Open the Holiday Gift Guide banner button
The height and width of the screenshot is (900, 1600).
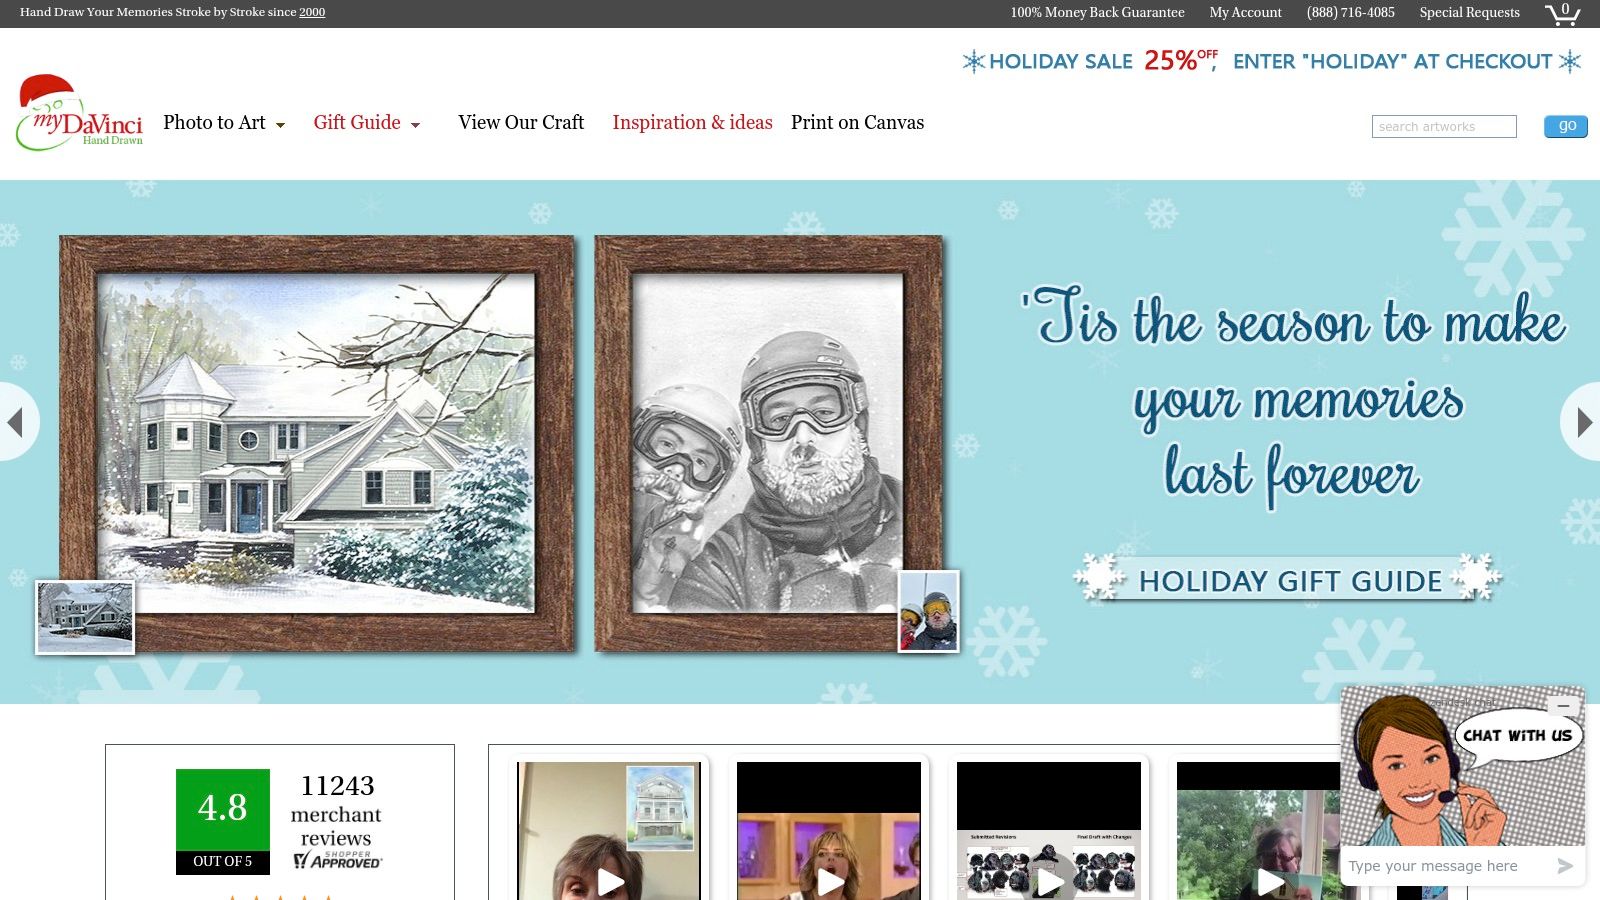click(x=1289, y=580)
